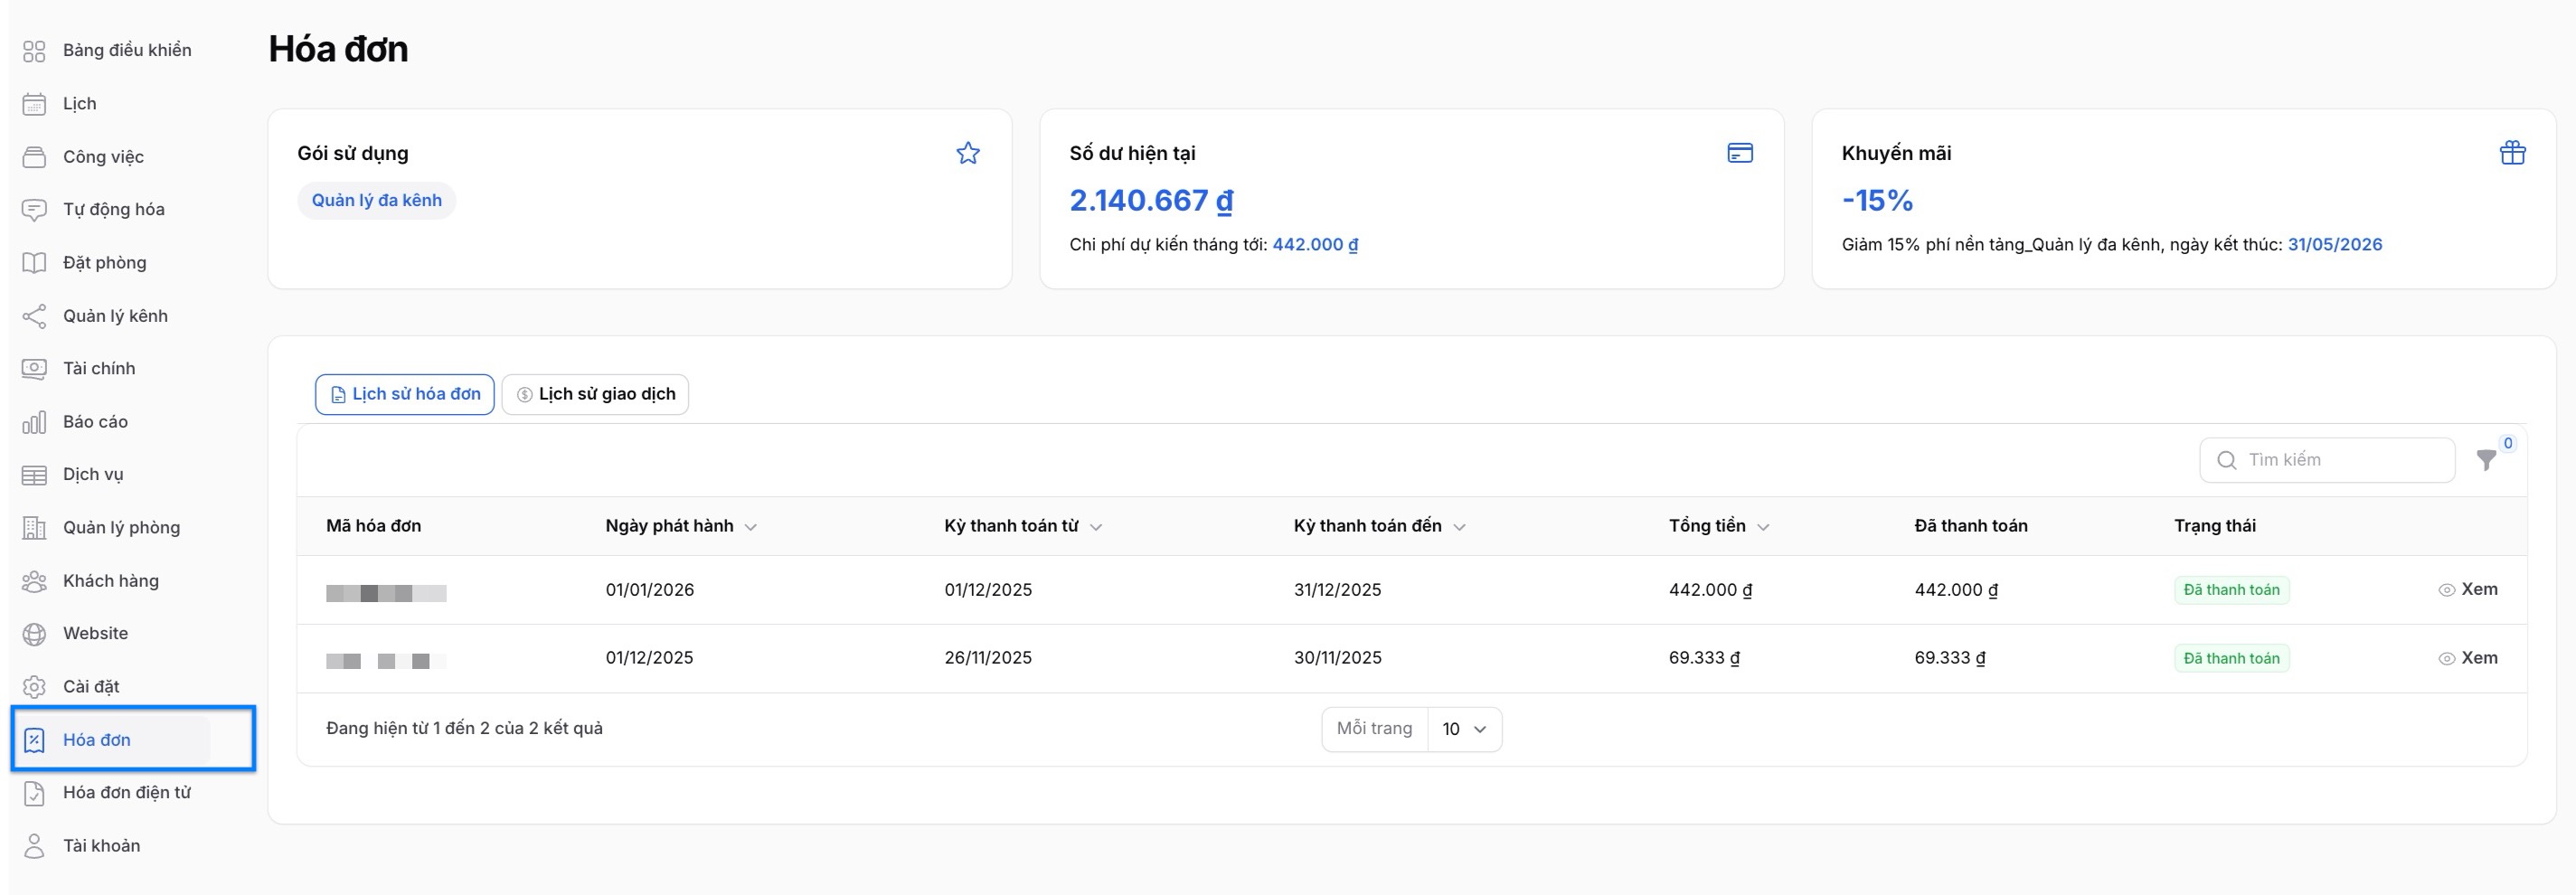Click the Quản lý đa kênh plan badge
The width and height of the screenshot is (2576, 895).
376,200
